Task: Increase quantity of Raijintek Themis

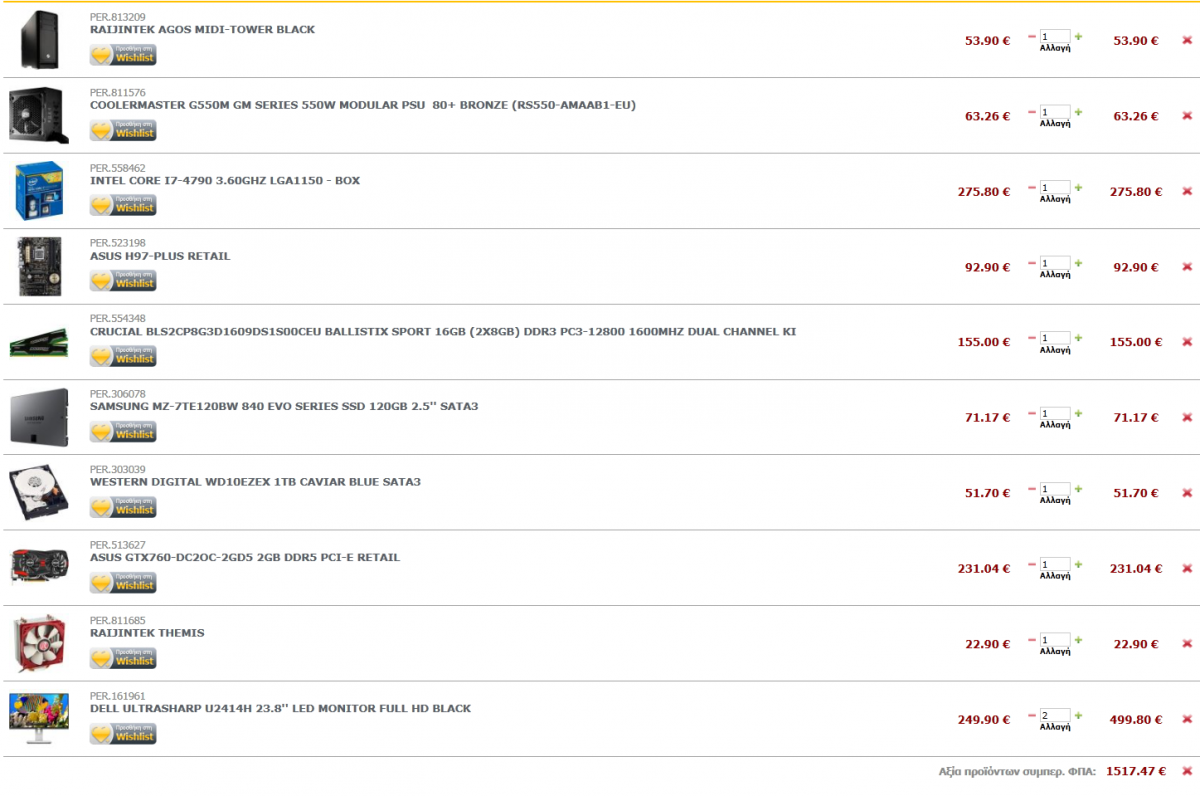Action: (x=1078, y=639)
